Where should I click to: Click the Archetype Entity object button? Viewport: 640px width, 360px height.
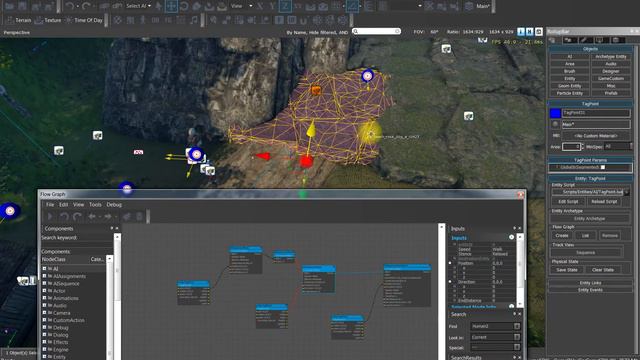point(611,57)
